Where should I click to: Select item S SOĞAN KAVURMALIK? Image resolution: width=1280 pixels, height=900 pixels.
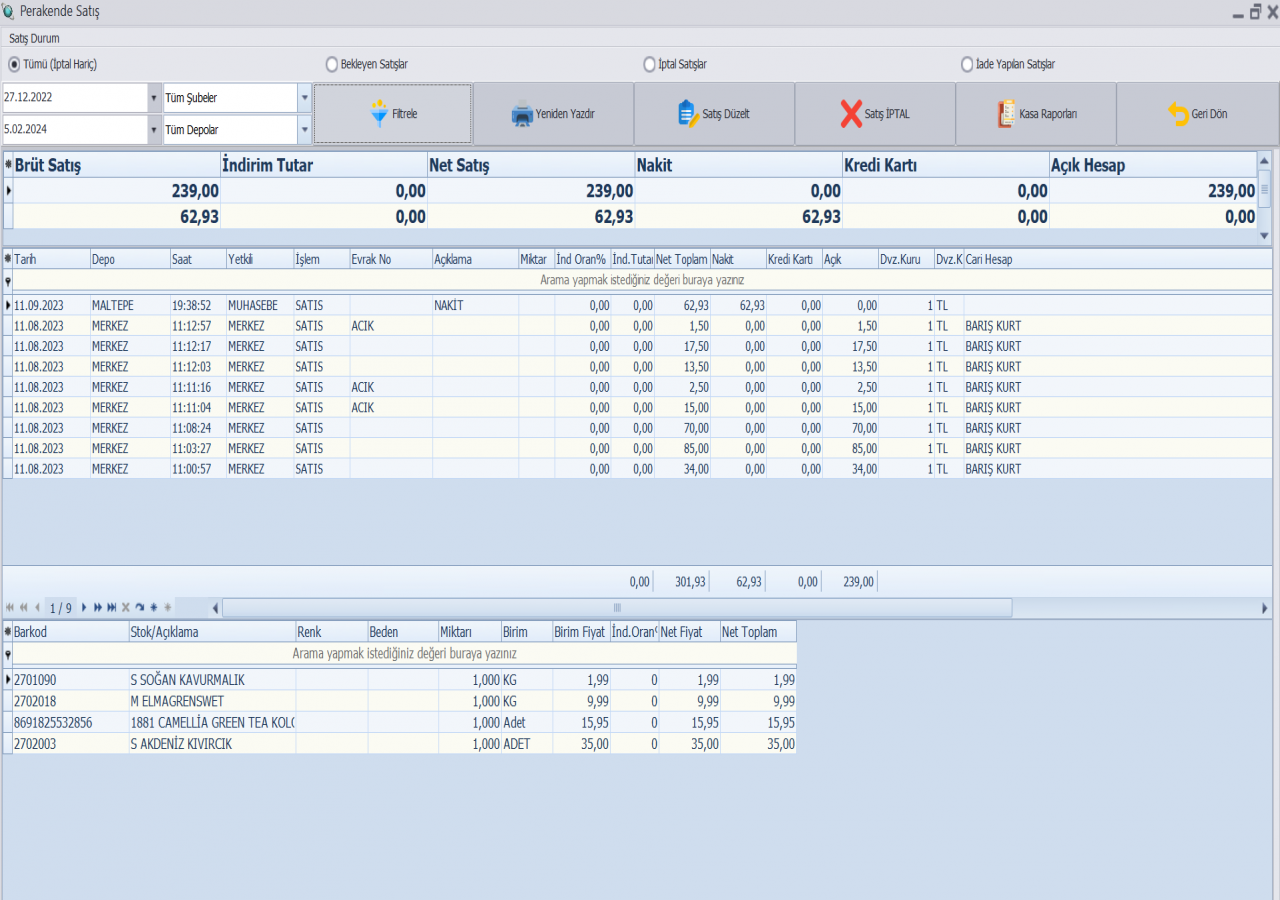[x=400, y=680]
